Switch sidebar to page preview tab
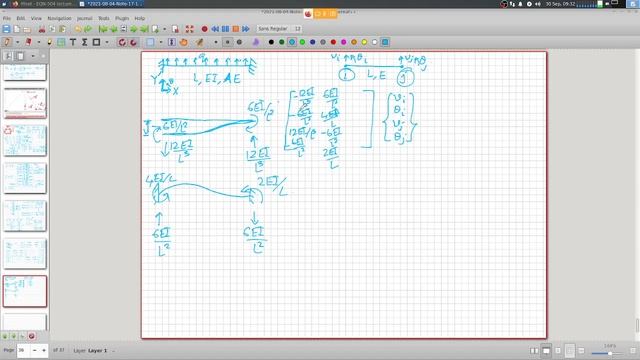This screenshot has width=640, height=360. [x=20, y=56]
